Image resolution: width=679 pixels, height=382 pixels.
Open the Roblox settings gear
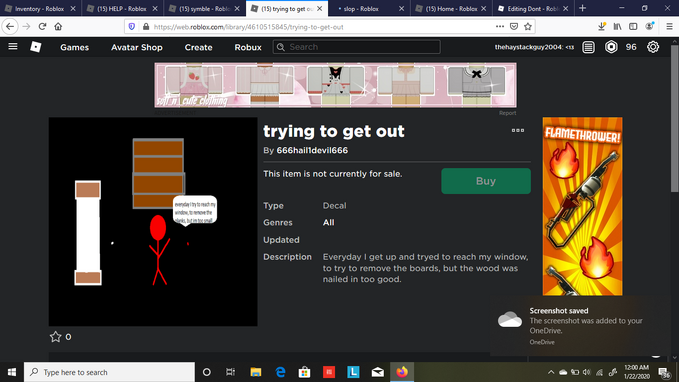coord(653,47)
